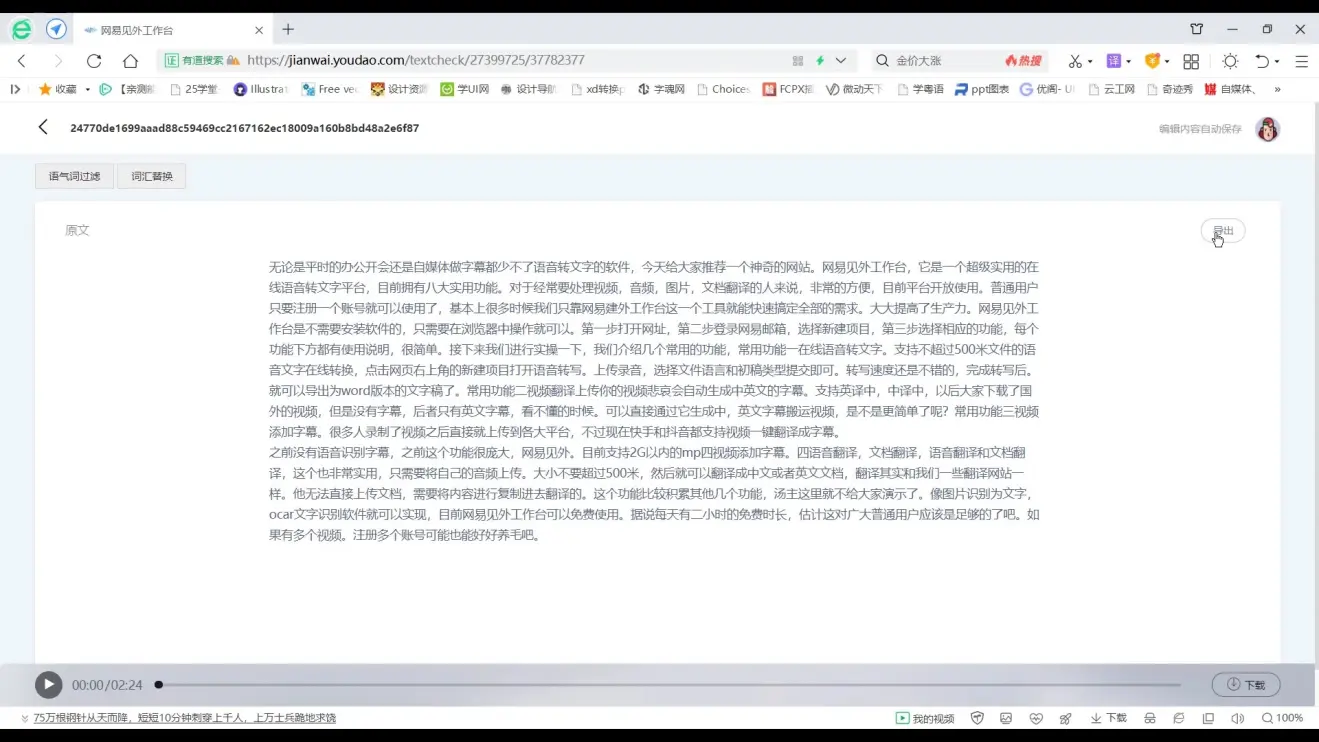
Task: Click the window tile status icon
Action: pos(1208,718)
